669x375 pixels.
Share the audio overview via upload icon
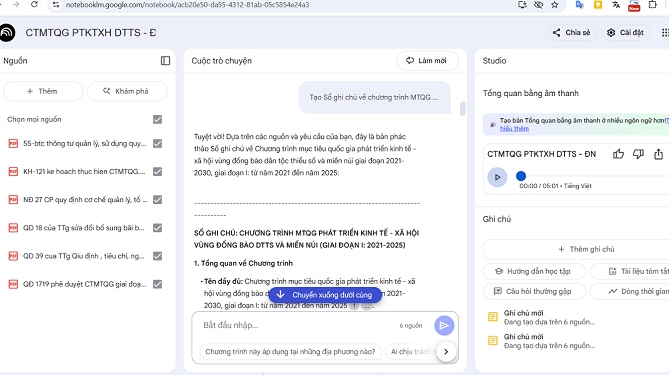658,154
